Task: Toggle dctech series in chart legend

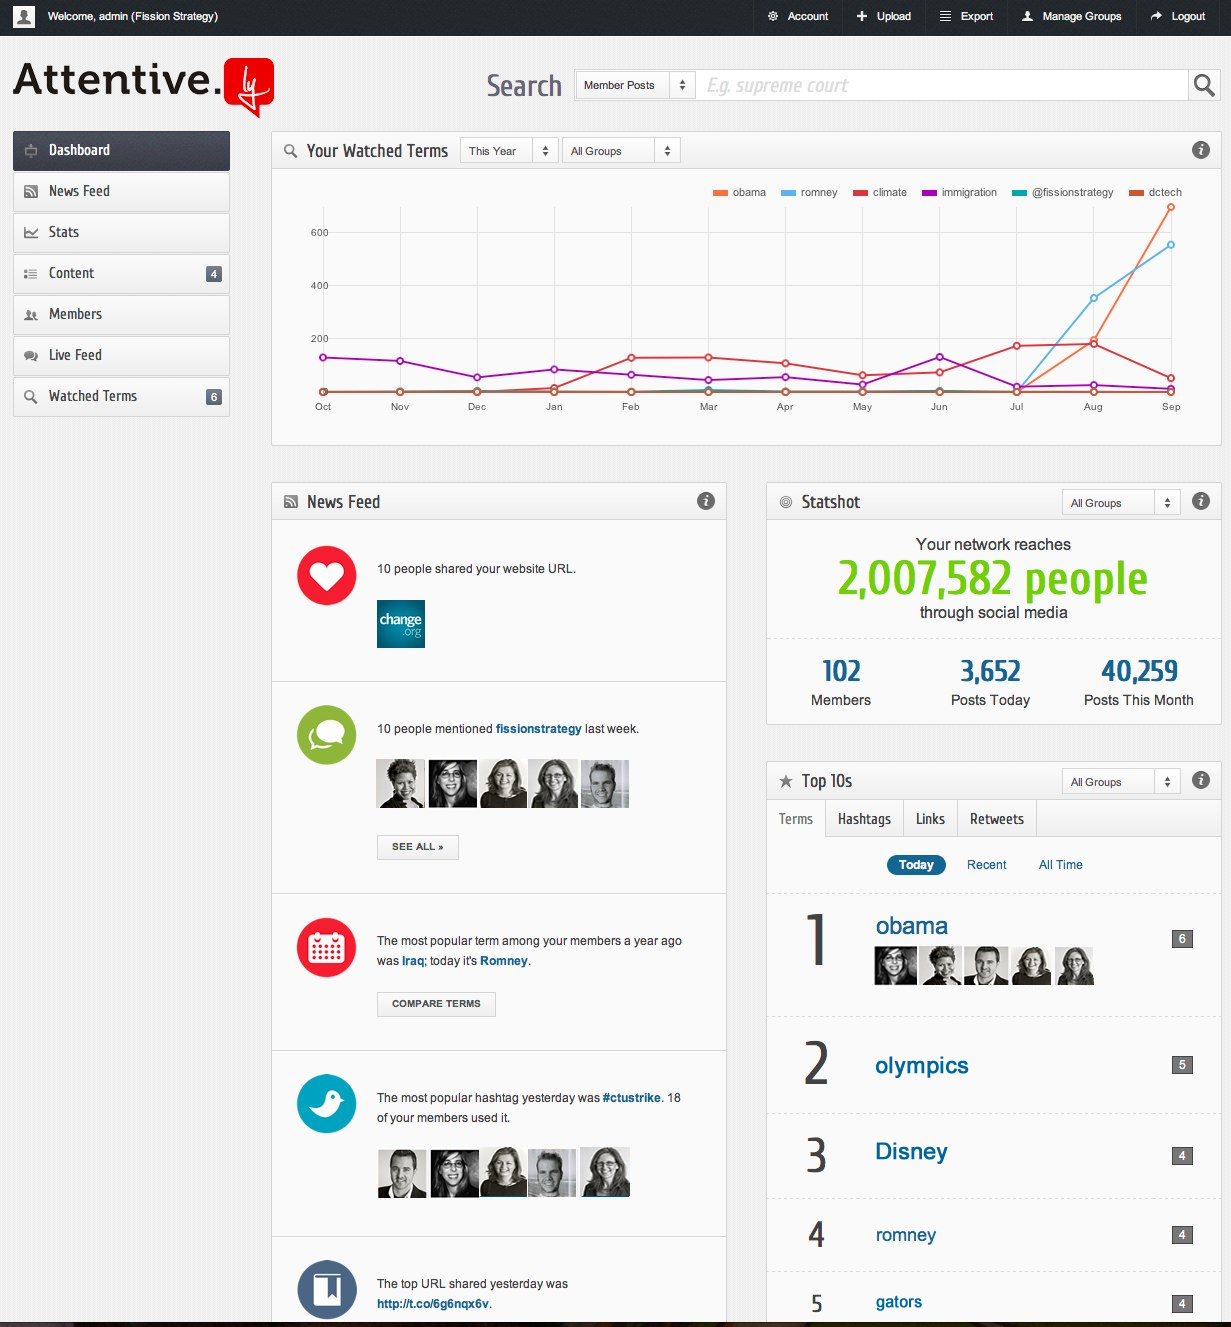Action: coord(1155,192)
